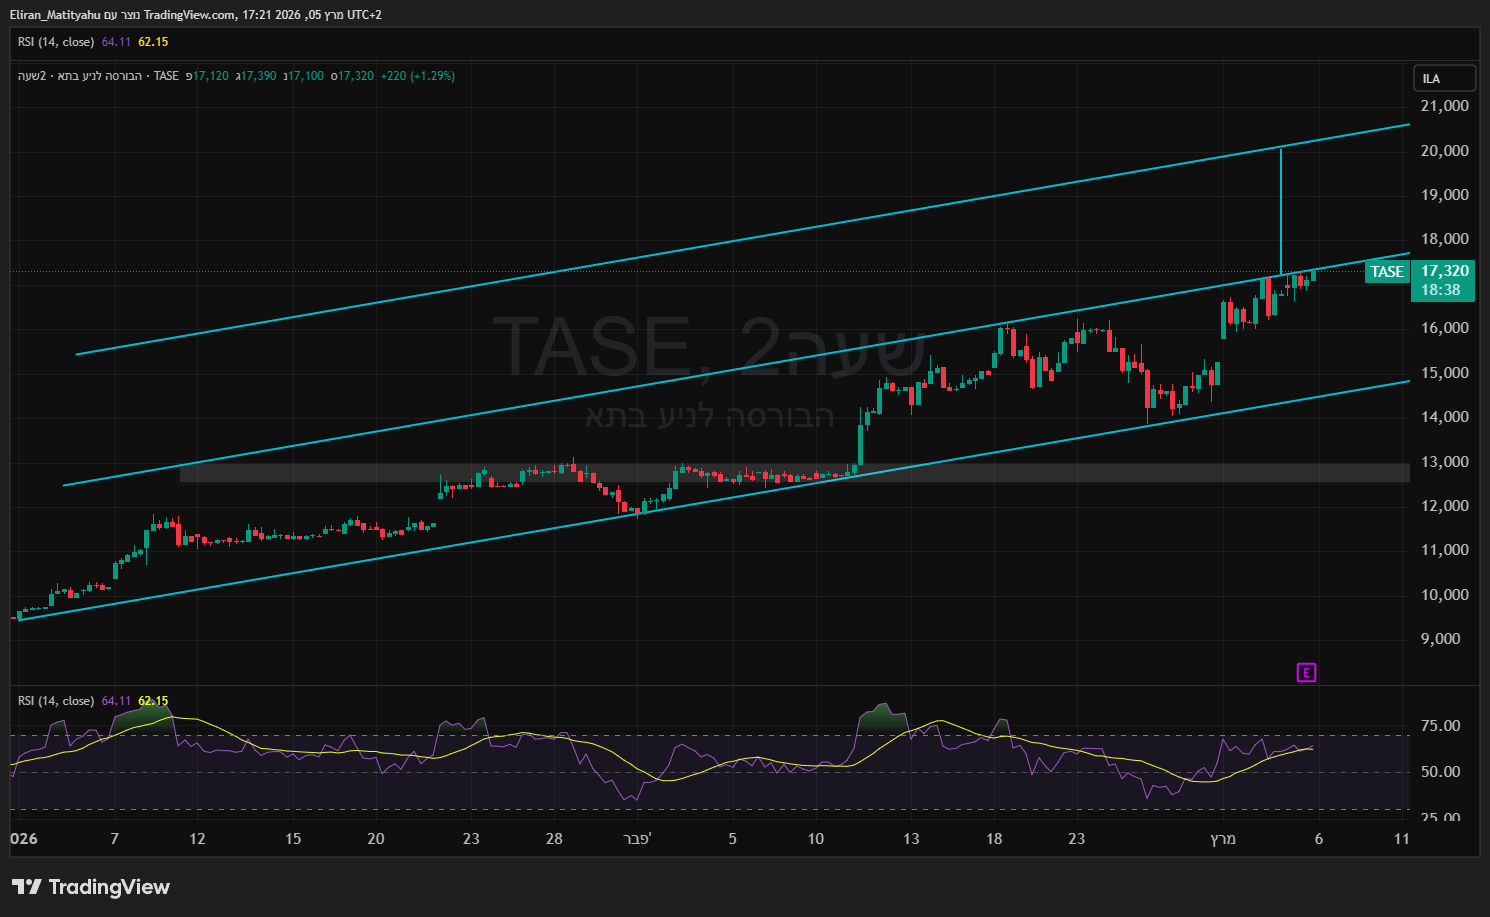Click the 17,120 open value in legend
This screenshot has width=1490, height=917.
210,76
